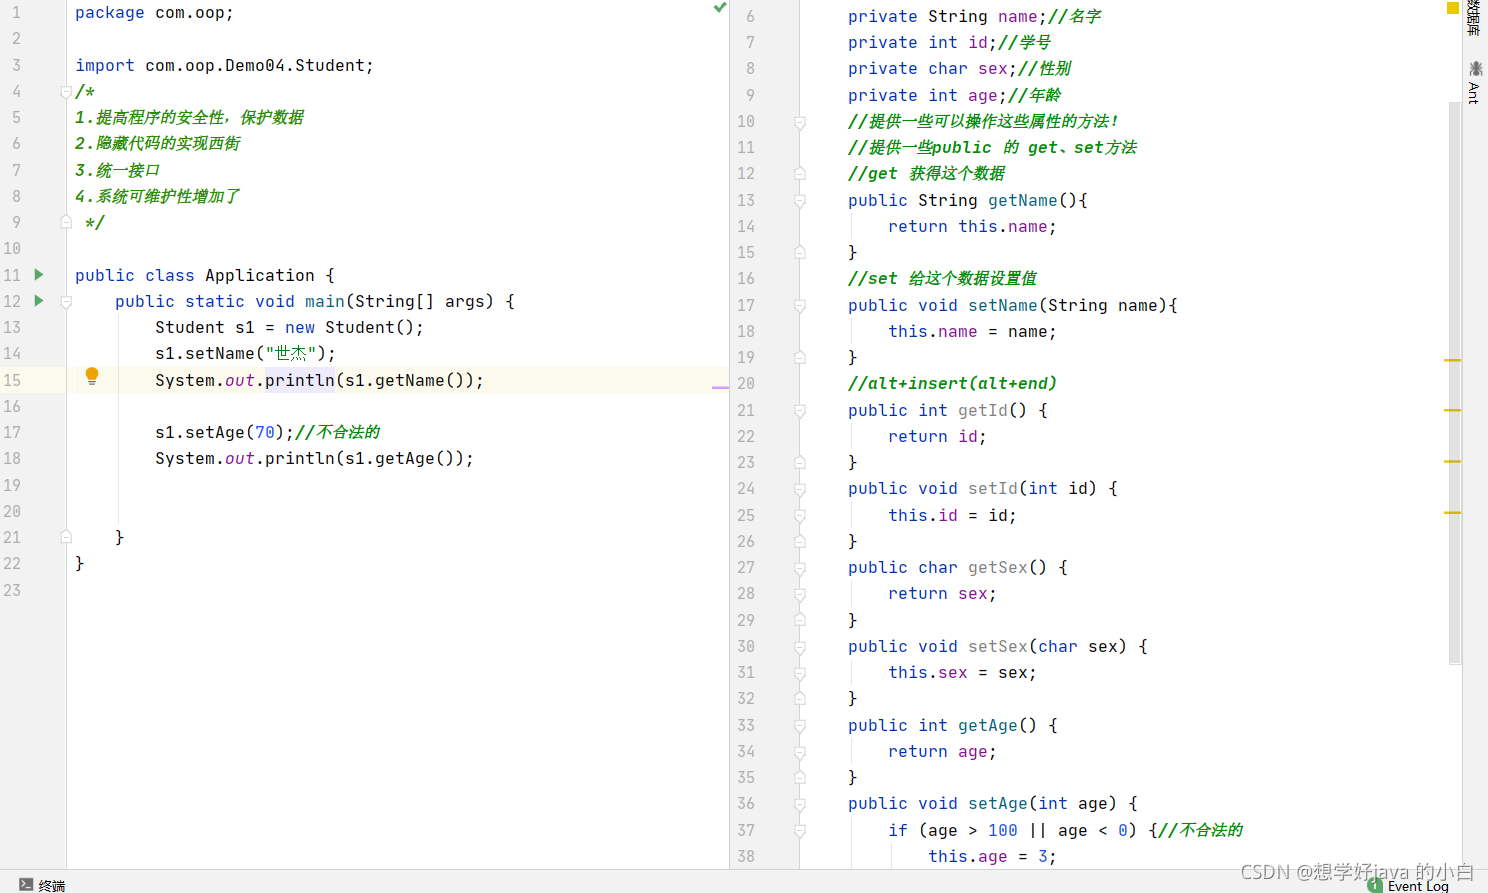Click comment '1.提高程序的安全性，保护数据'
The image size is (1488, 893).
[x=189, y=118]
